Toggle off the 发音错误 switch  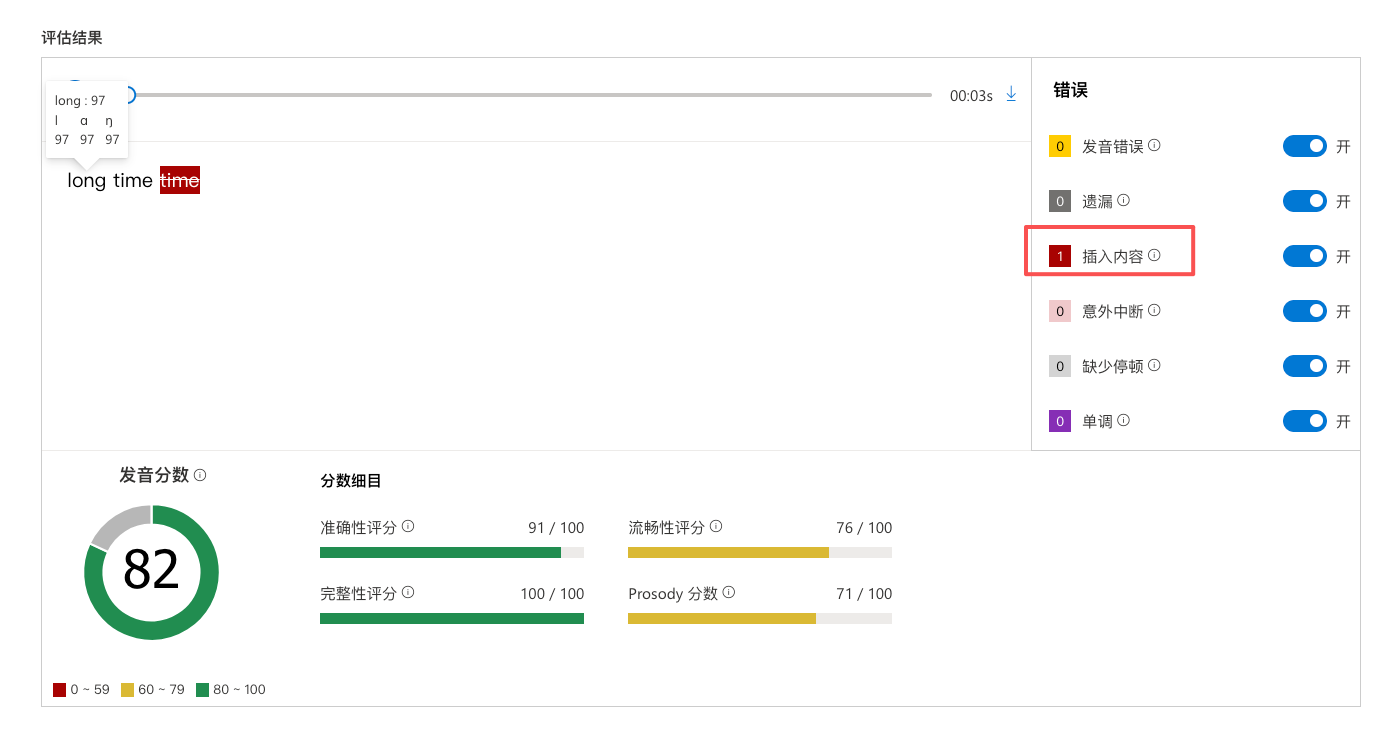[x=1304, y=146]
